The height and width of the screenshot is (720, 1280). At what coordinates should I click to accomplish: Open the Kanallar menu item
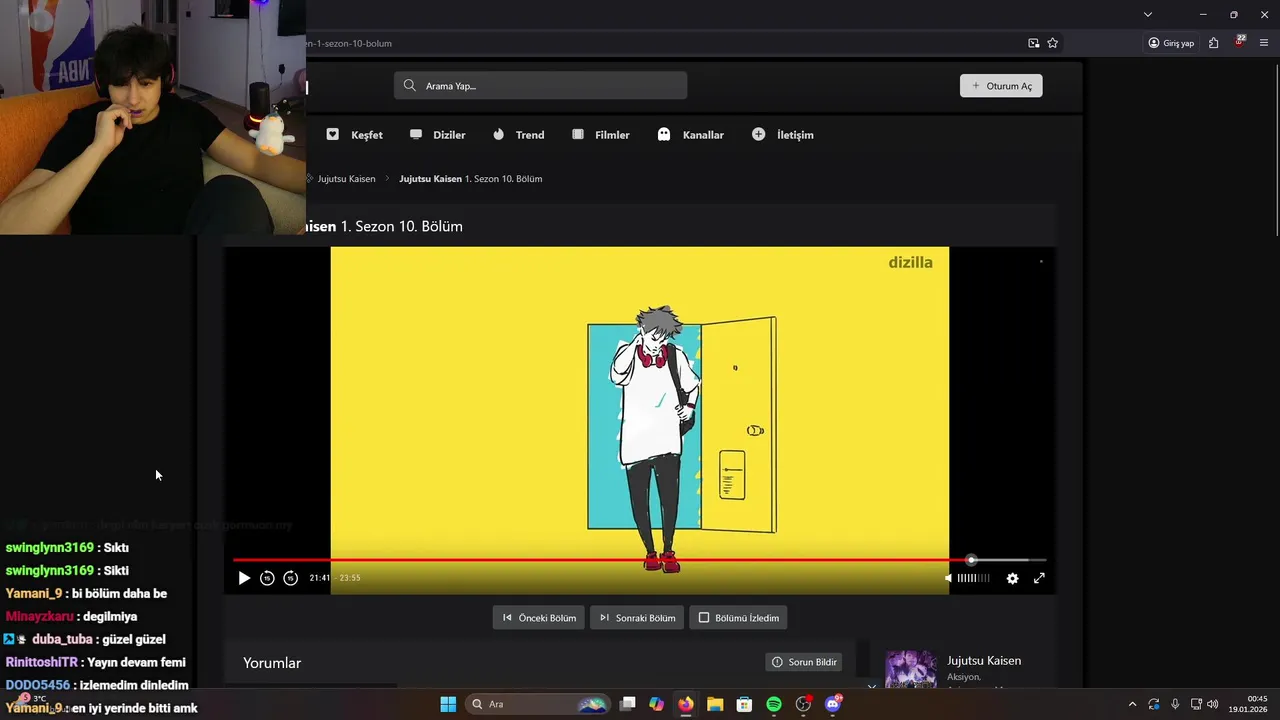690,135
